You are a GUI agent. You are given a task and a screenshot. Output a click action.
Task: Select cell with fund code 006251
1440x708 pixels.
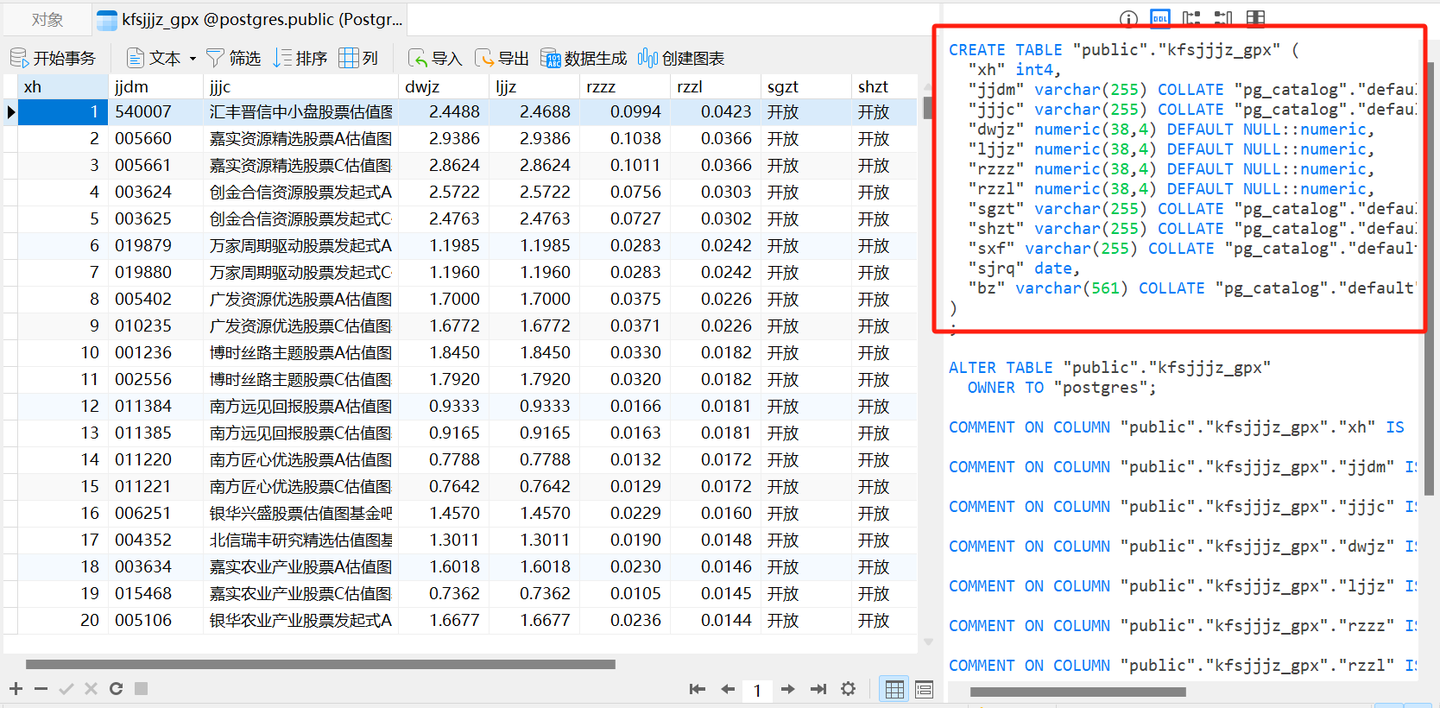point(155,513)
